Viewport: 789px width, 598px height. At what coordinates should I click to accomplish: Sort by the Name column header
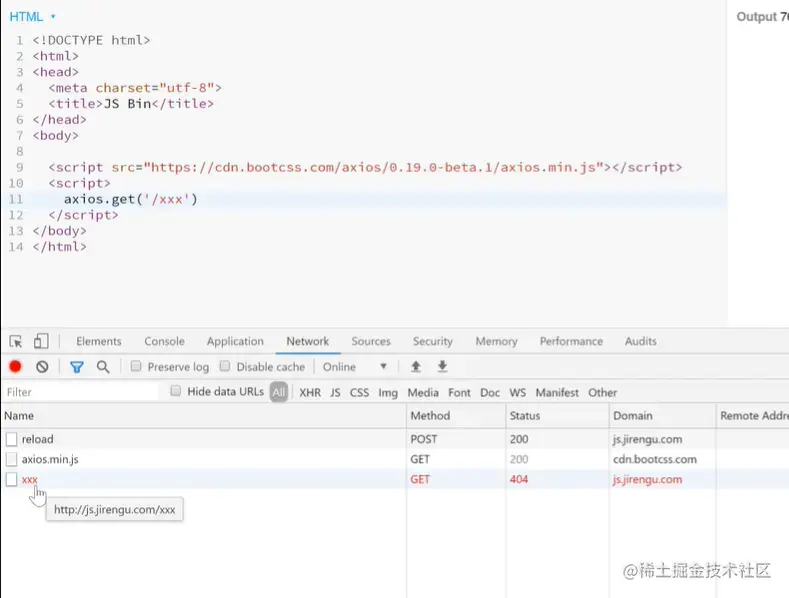[203, 416]
